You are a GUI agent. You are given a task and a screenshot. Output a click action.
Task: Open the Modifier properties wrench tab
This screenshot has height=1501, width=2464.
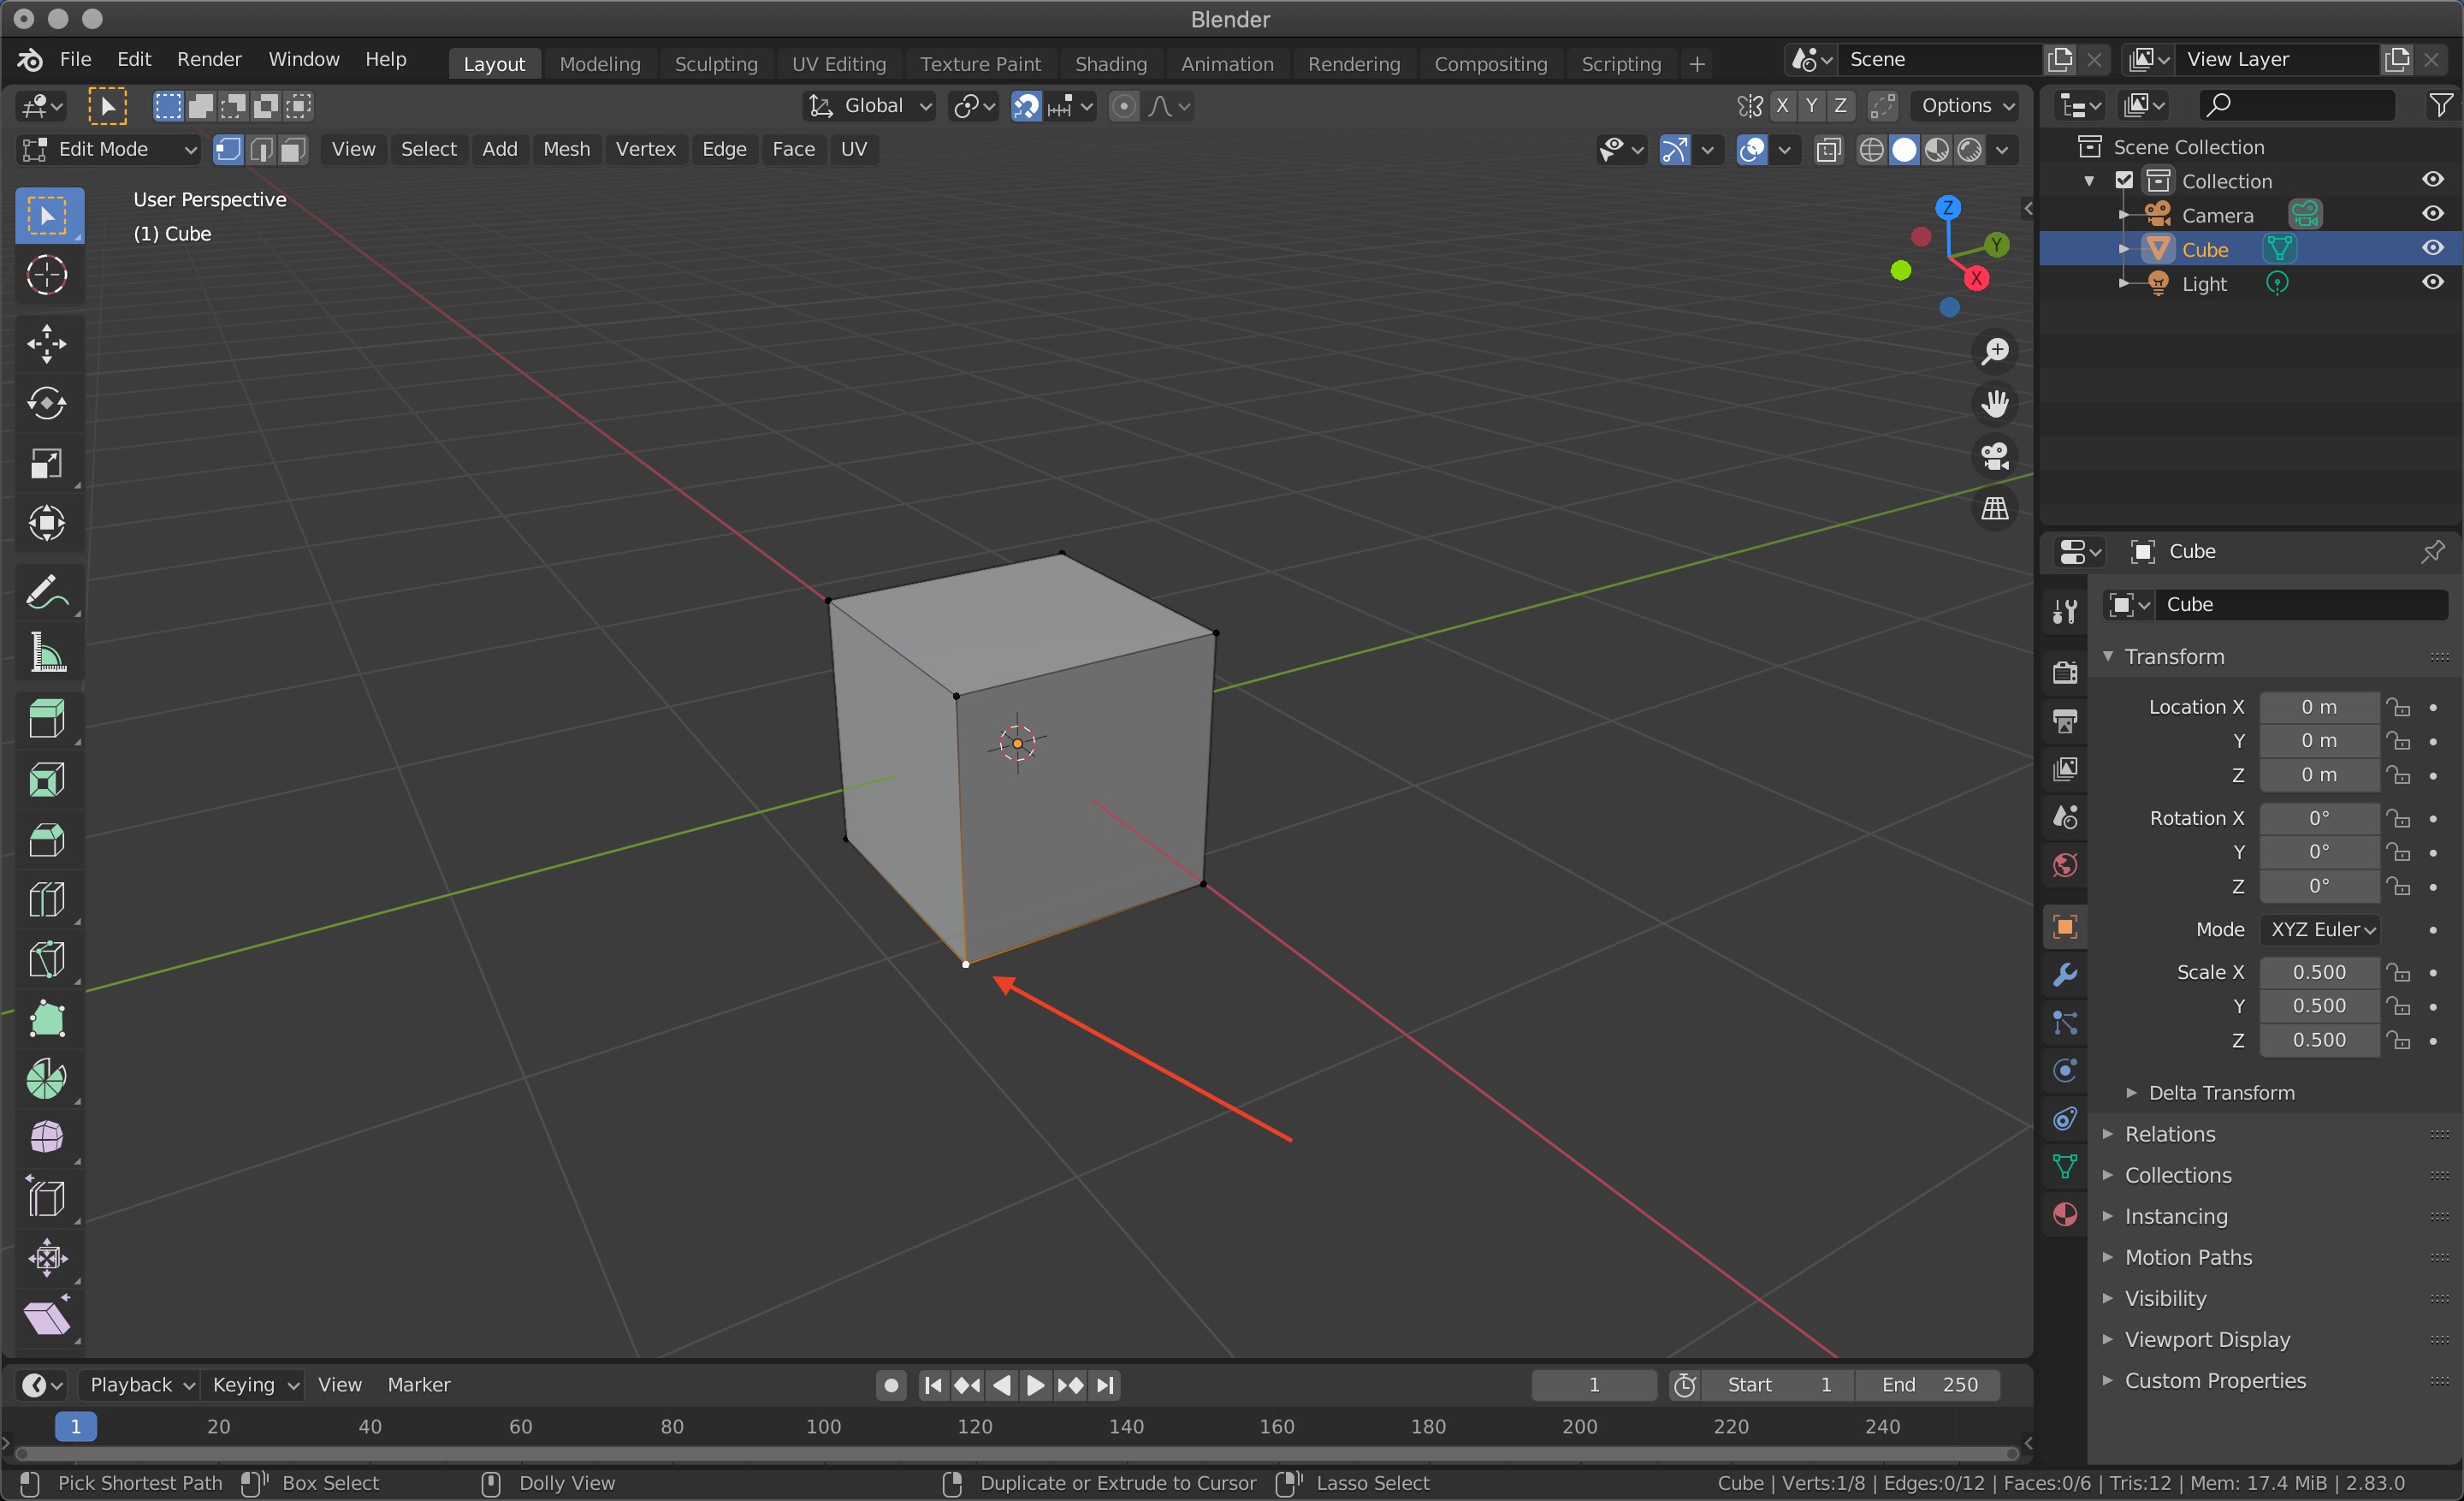pyautogui.click(x=2065, y=974)
